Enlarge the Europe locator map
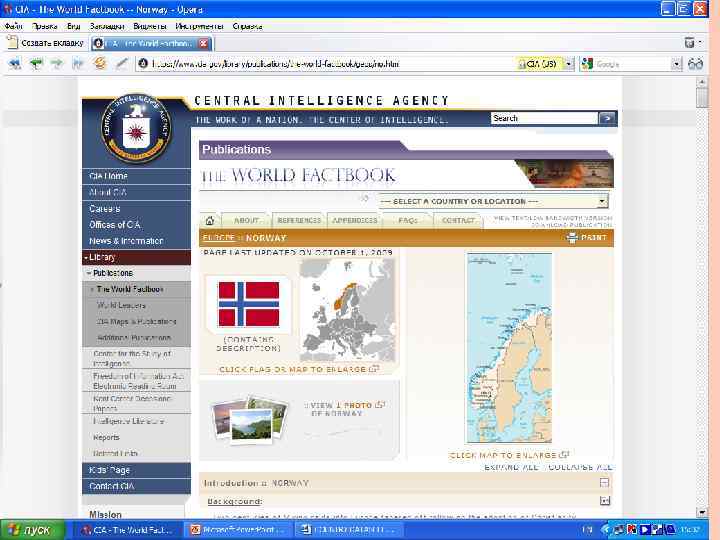Viewport: 720px width, 540px height. 347,310
